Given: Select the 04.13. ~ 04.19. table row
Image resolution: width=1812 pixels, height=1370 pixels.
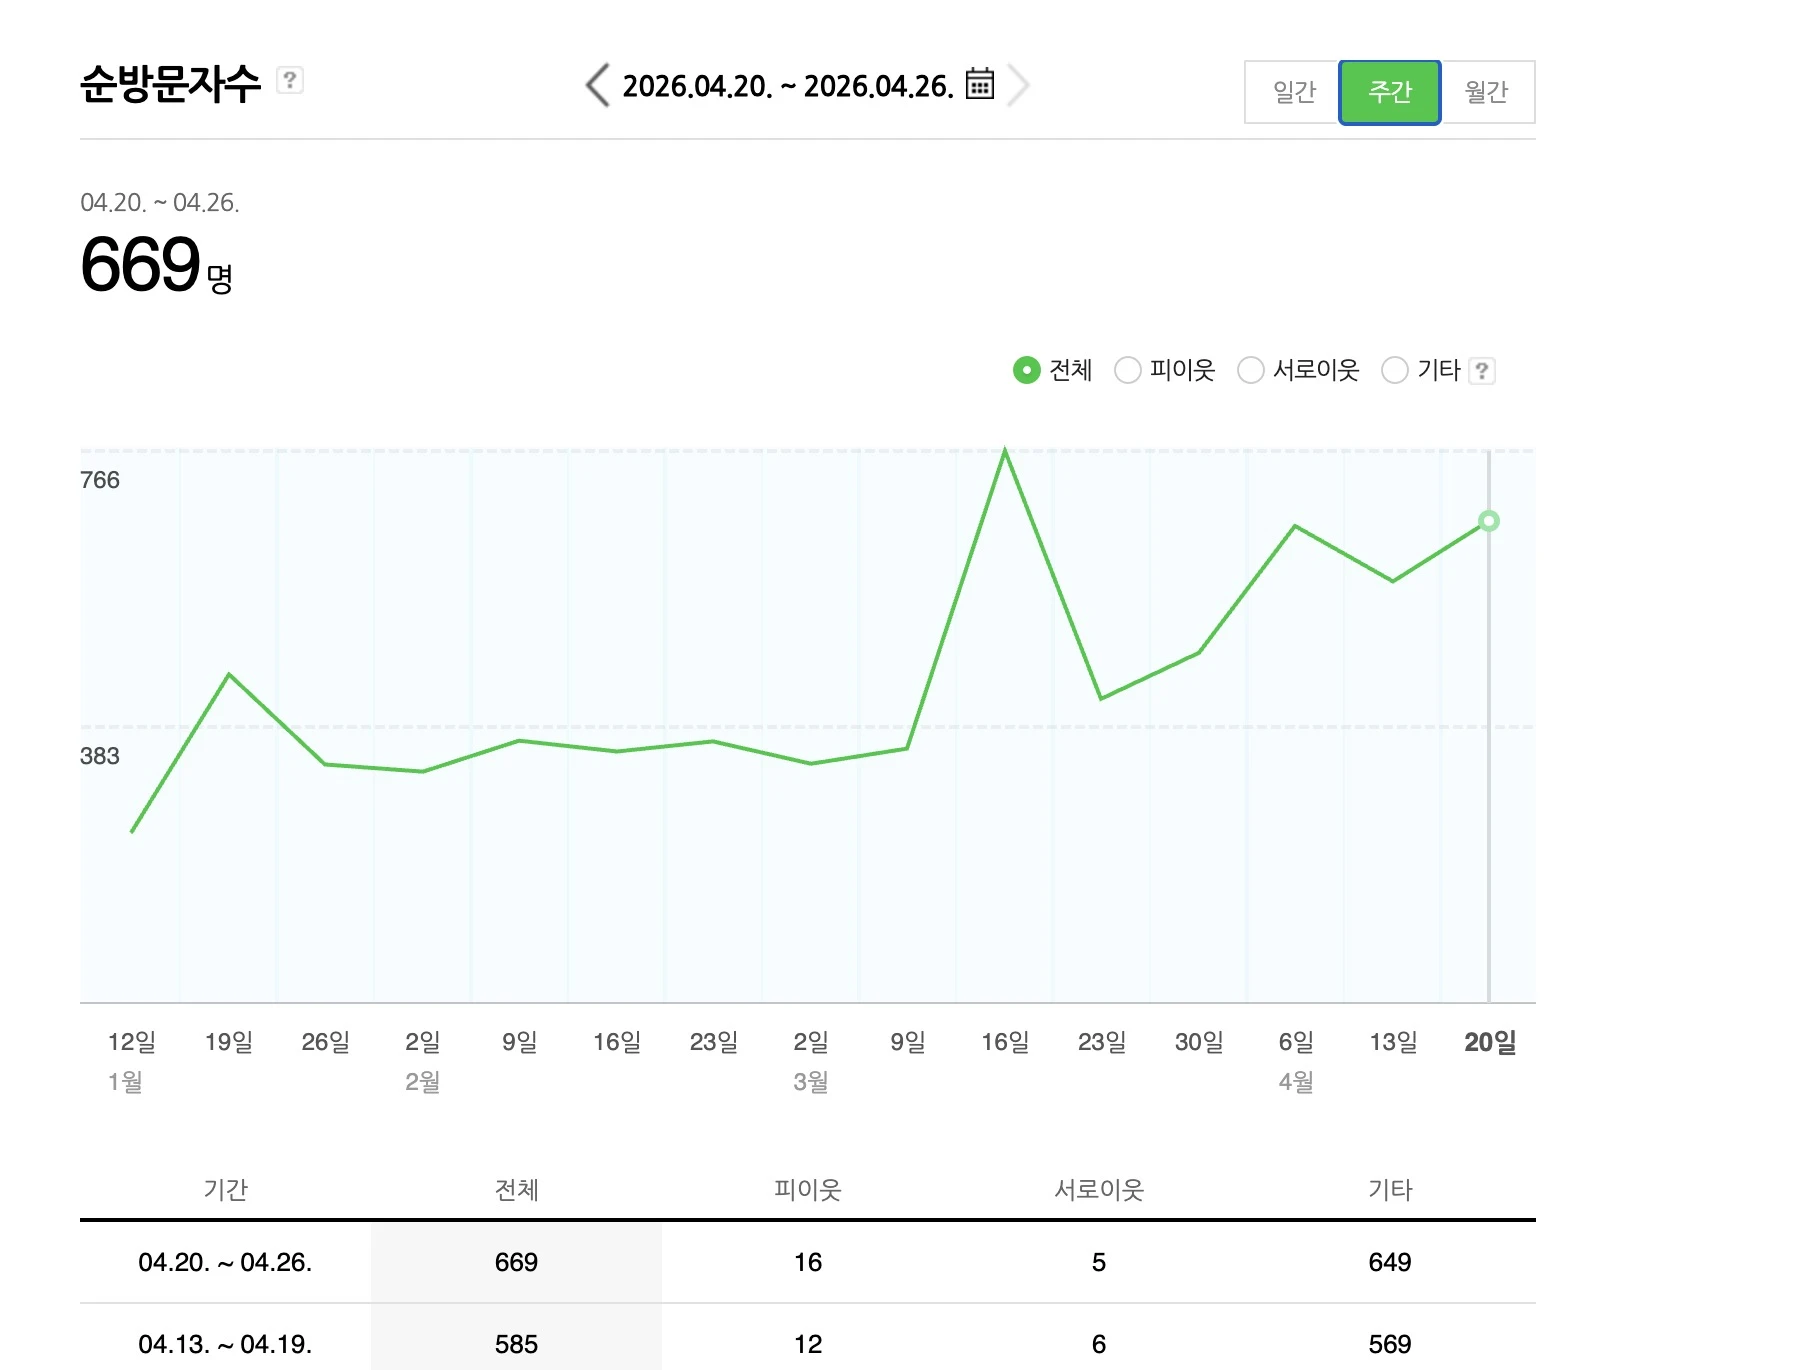Looking at the screenshot, I should pyautogui.click(x=808, y=1338).
